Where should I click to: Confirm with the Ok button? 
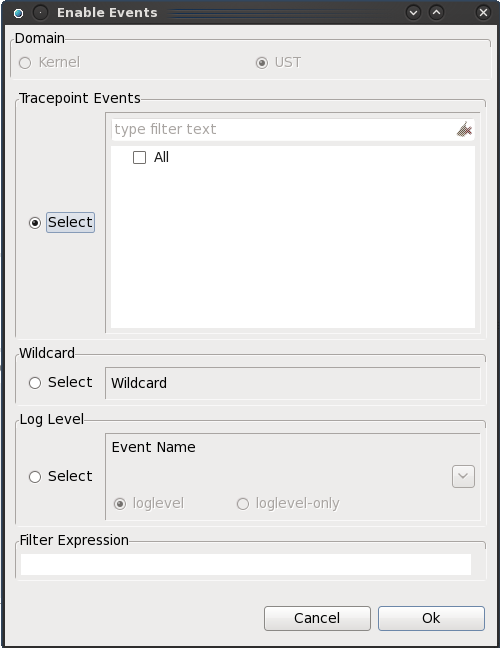pos(431,618)
